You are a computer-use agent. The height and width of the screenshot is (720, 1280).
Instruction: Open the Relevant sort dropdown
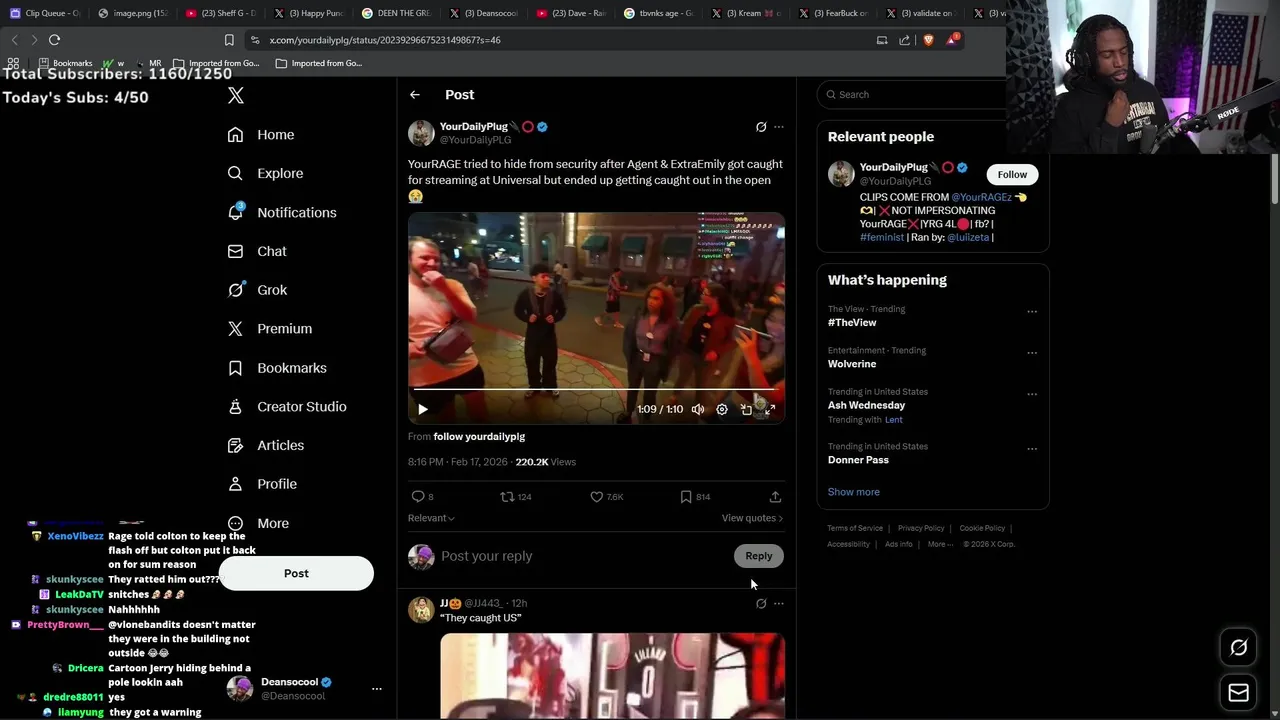pos(431,518)
